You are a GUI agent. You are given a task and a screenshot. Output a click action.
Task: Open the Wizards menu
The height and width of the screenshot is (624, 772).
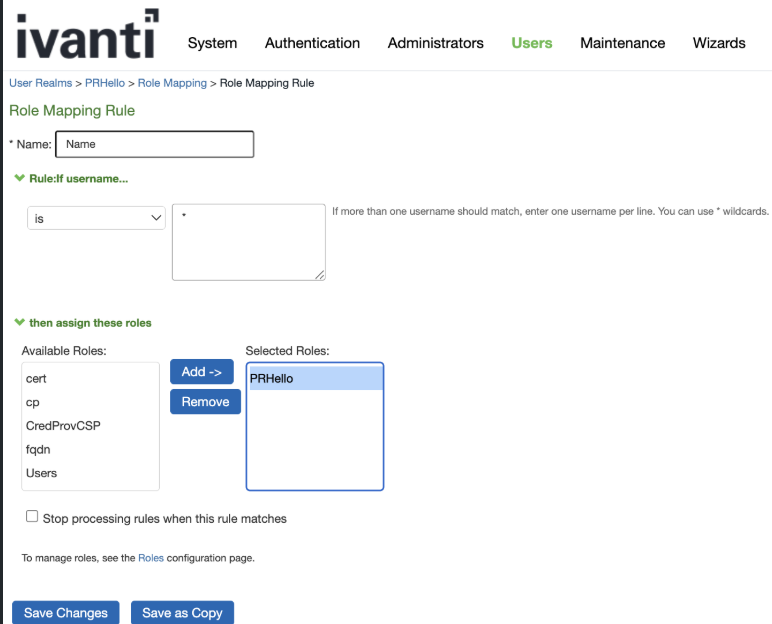click(x=718, y=43)
